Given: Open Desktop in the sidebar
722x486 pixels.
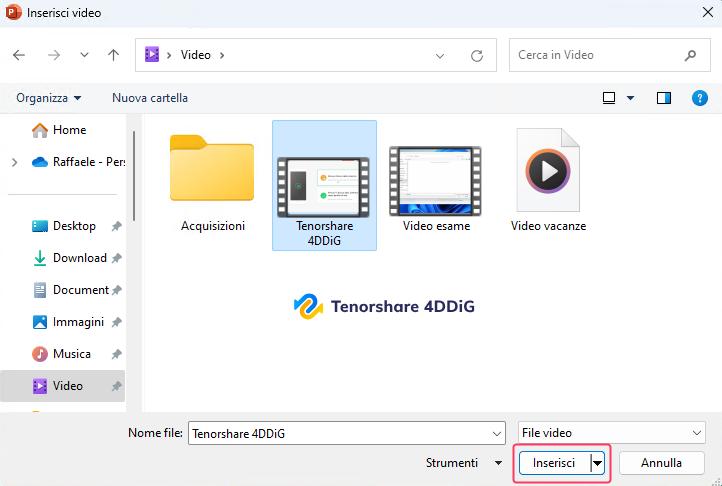Looking at the screenshot, I should [x=63, y=226].
